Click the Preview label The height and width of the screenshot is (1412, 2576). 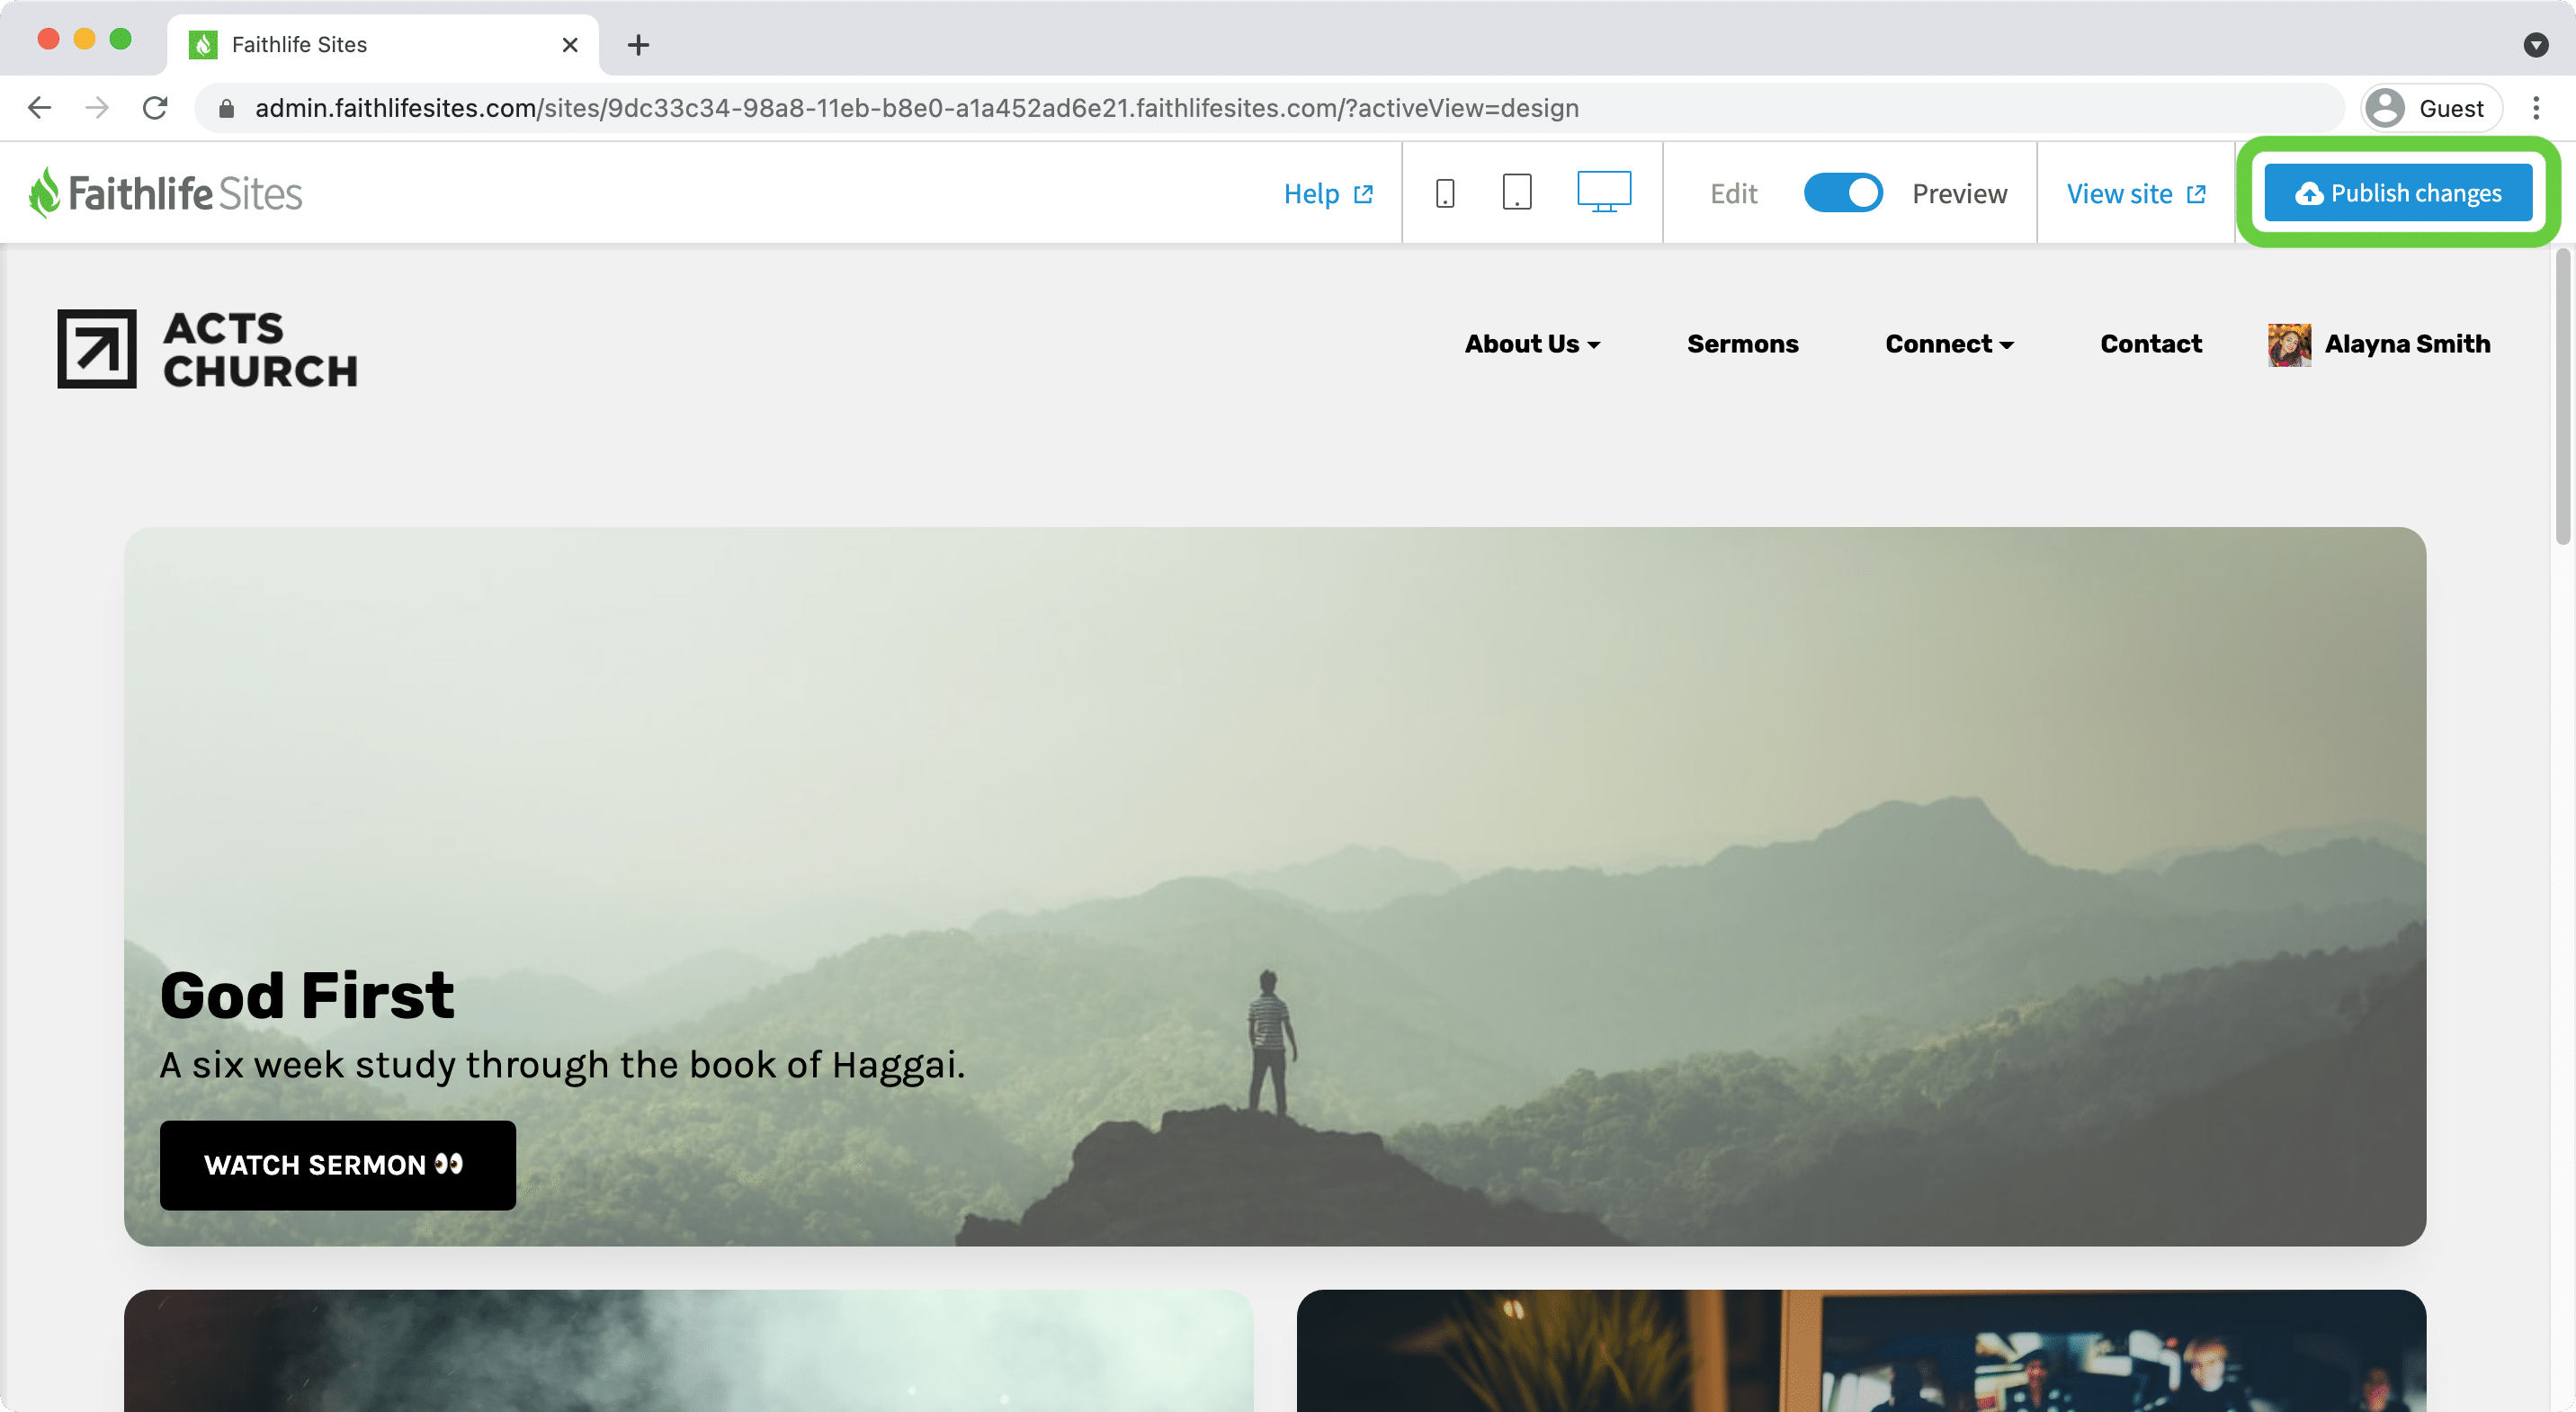tap(1959, 194)
